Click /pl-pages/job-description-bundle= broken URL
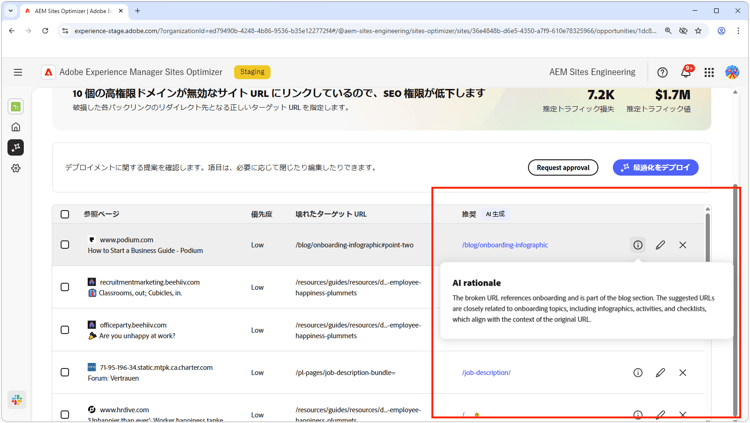The width and height of the screenshot is (750, 423). tap(345, 373)
